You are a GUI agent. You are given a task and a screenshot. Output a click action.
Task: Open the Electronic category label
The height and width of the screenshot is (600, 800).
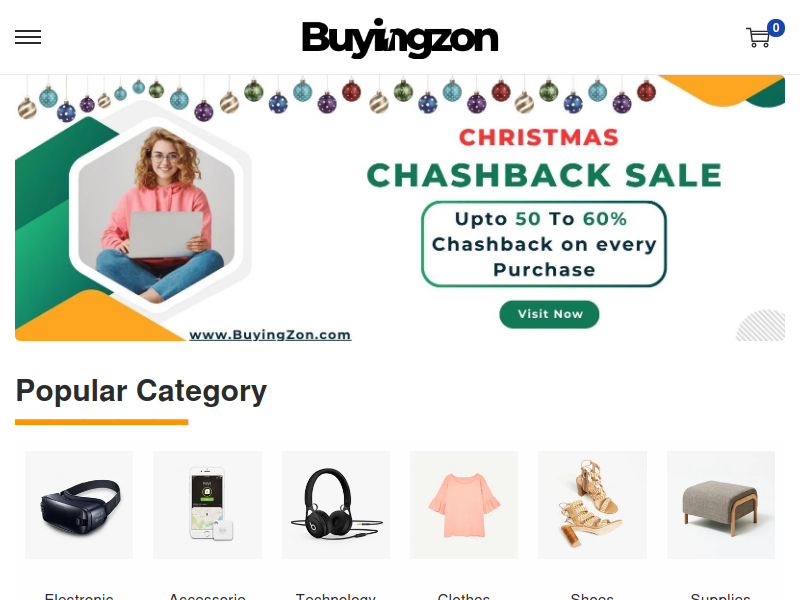(79, 596)
